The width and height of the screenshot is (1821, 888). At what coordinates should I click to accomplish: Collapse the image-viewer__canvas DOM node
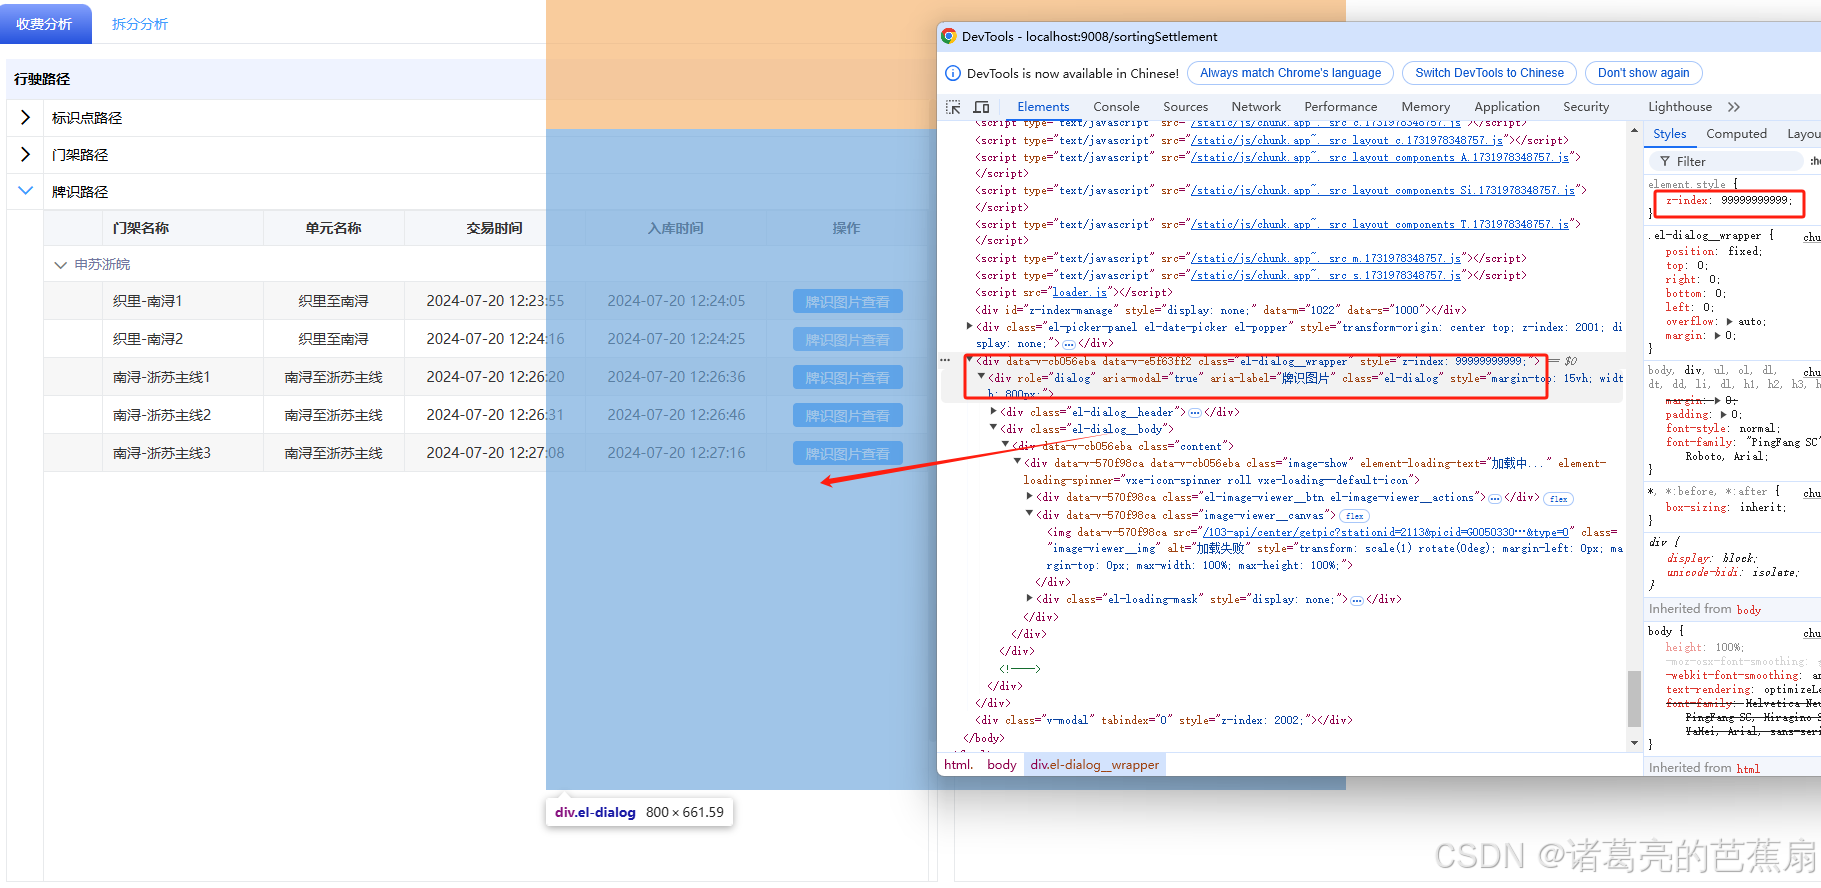[x=1029, y=514]
